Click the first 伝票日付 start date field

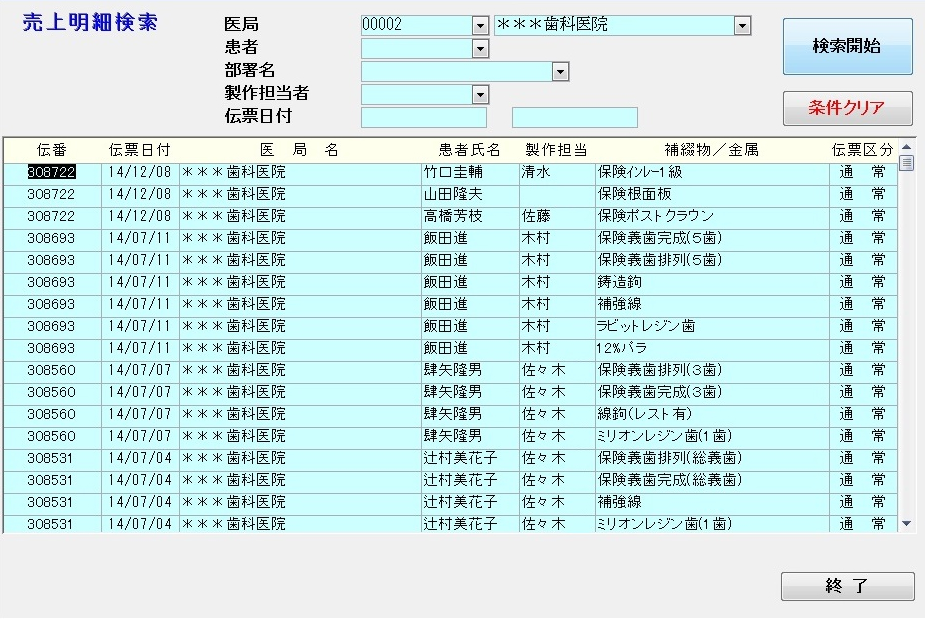(423, 118)
